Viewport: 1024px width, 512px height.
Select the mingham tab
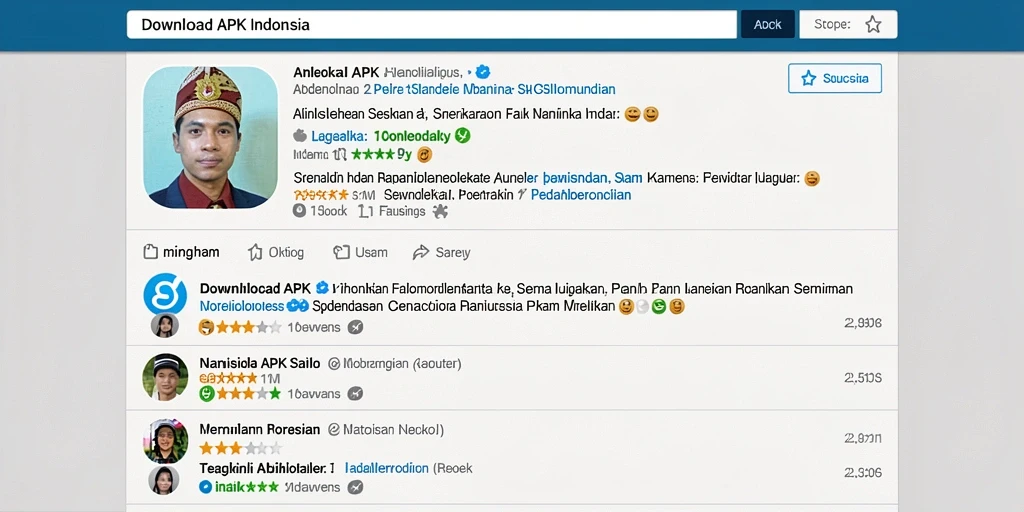click(x=182, y=252)
